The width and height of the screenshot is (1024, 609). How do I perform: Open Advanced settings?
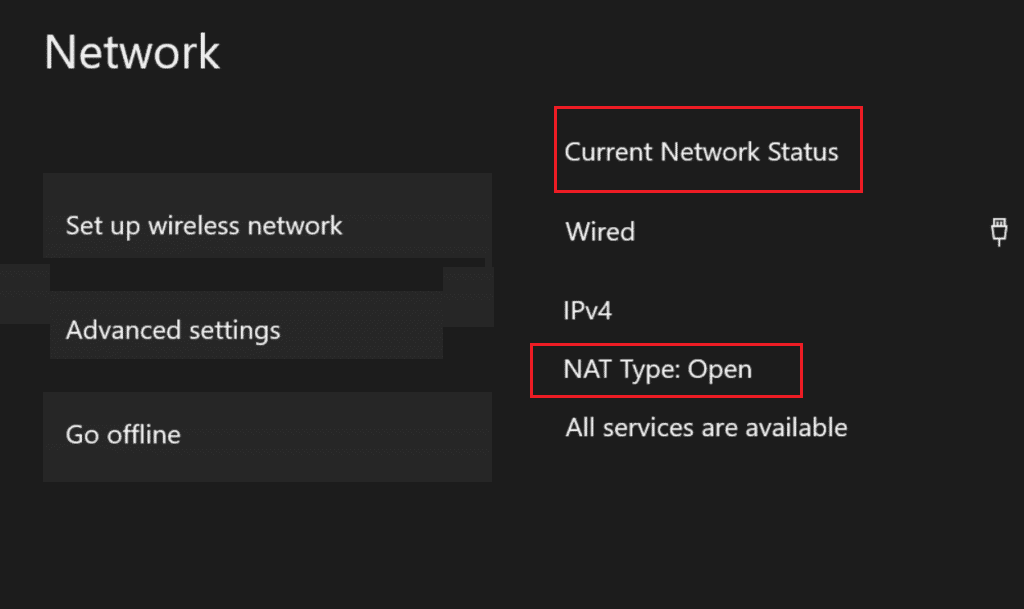coord(173,330)
